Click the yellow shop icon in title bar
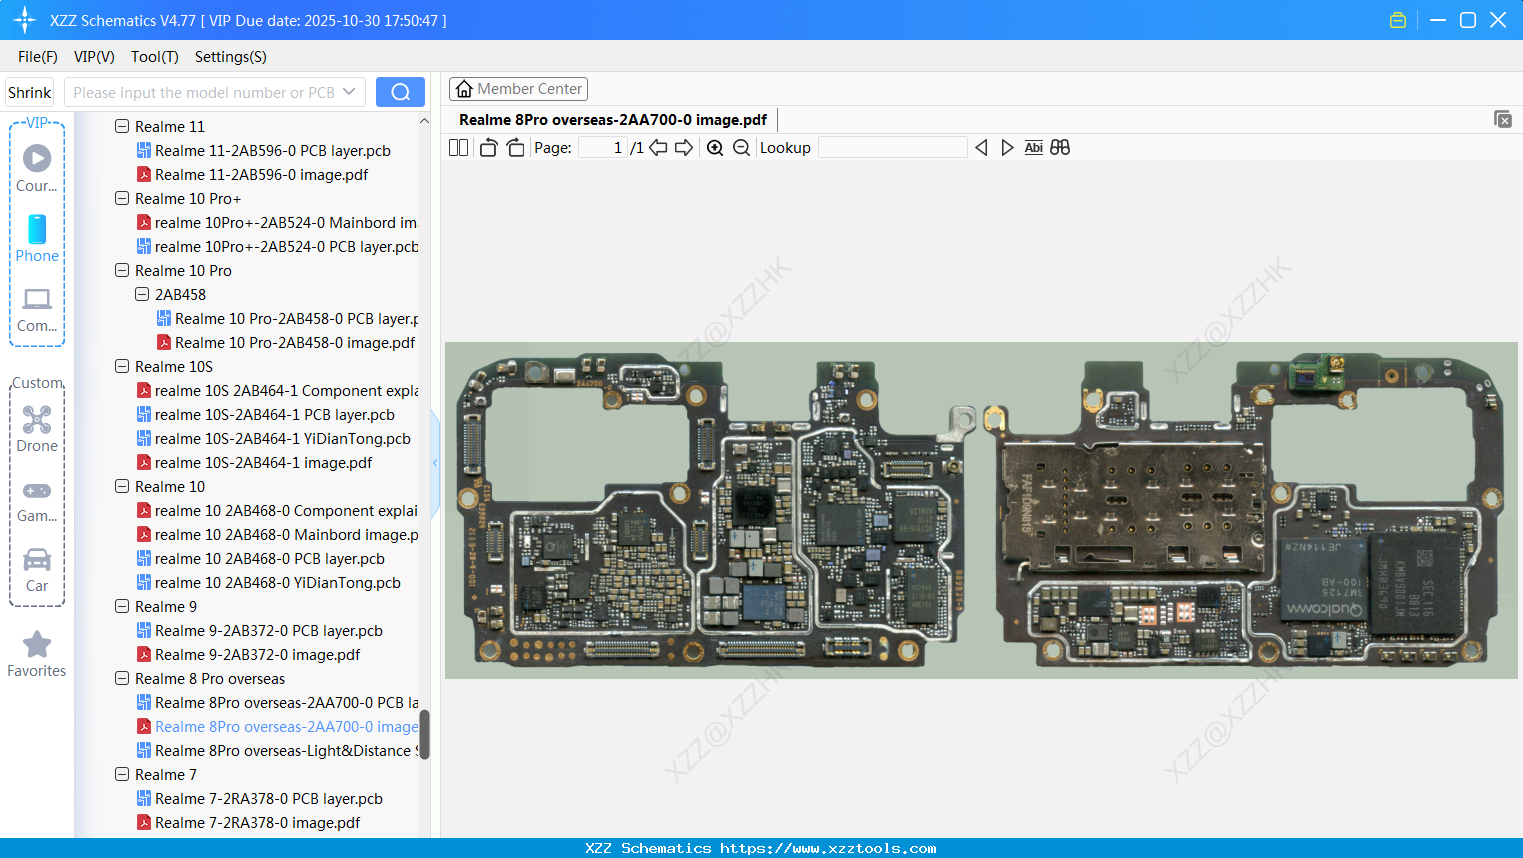This screenshot has height=858, width=1523. (1398, 20)
